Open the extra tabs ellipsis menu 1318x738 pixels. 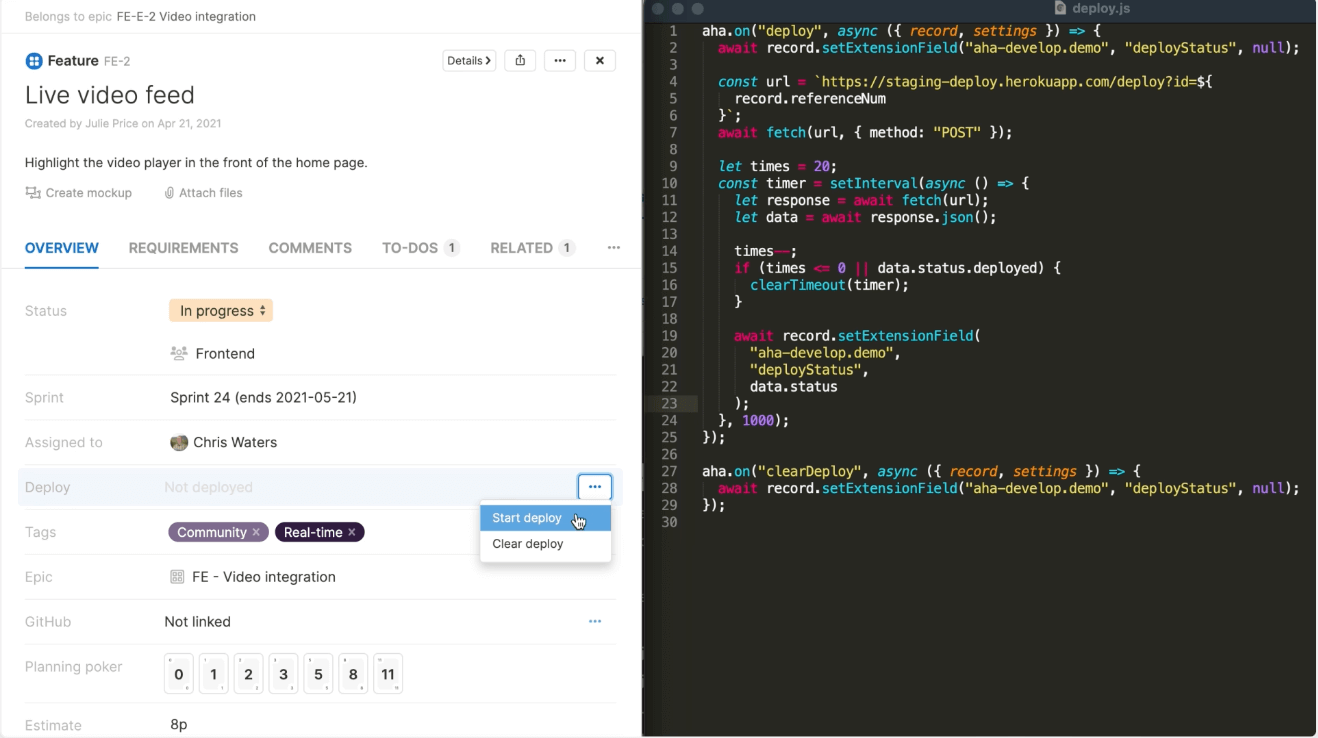point(614,248)
